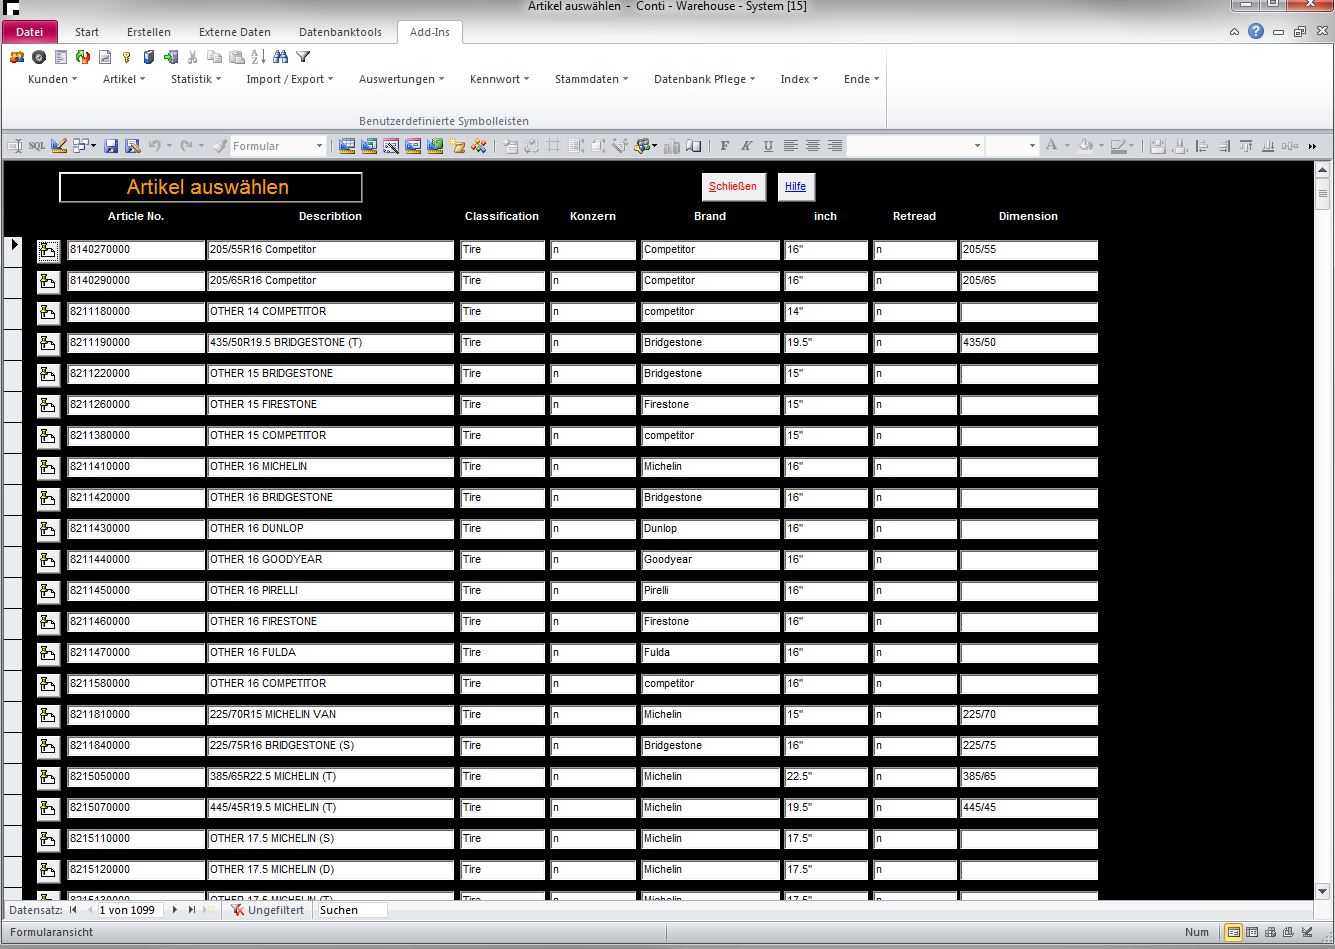1335x949 pixels.
Task: Open the Formular object combo box
Action: [278, 146]
